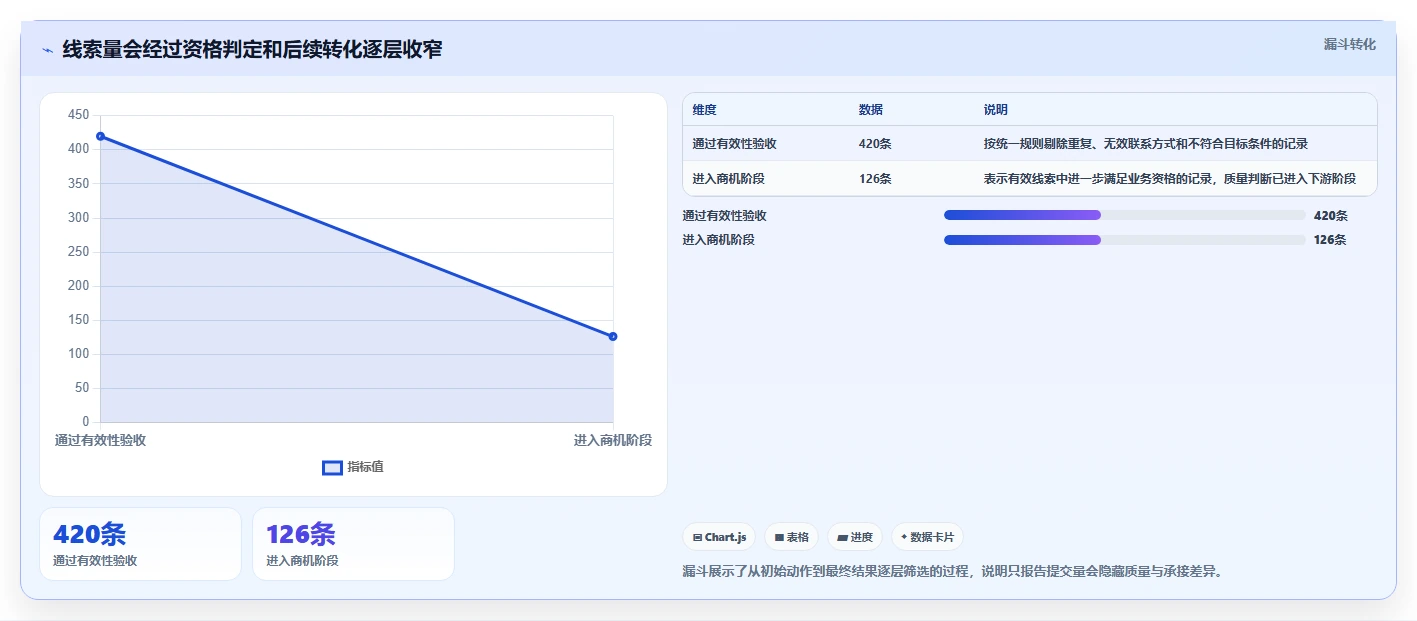
Task: Click the y-axis label 250
Action: [78, 252]
